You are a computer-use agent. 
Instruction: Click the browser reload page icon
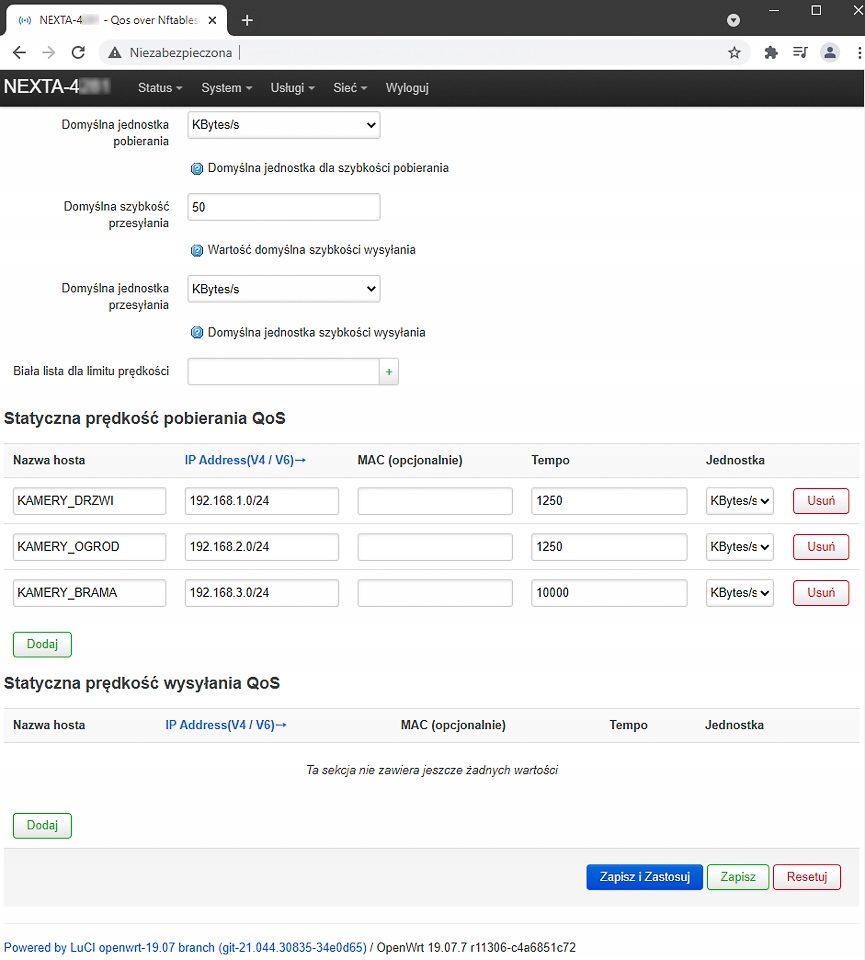click(x=78, y=53)
